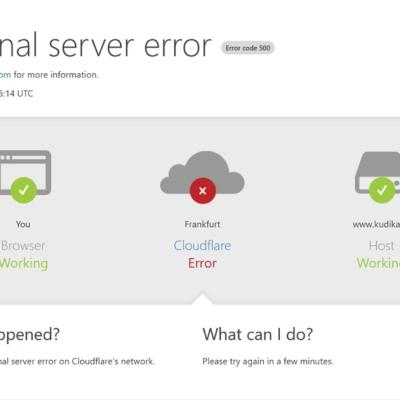Click the 'server error' main heading
The height and width of the screenshot is (400, 400).
[x=106, y=46]
